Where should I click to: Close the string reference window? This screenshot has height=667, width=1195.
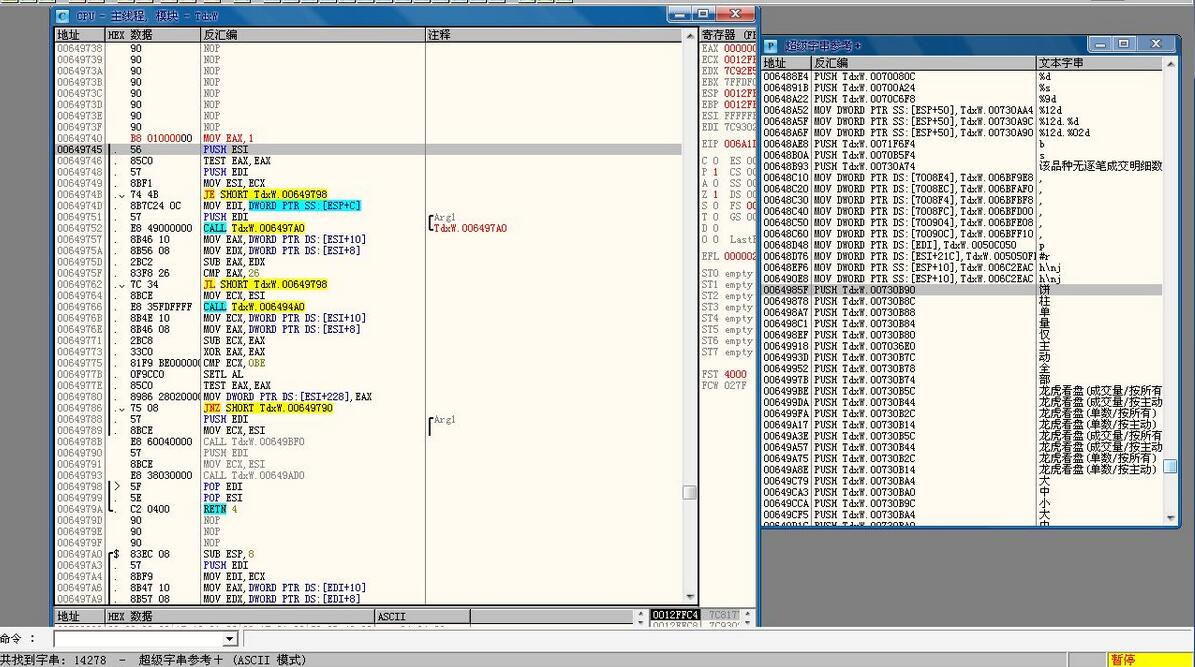(1157, 44)
